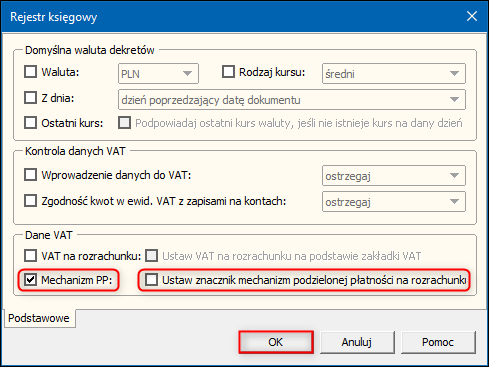Enable VAT na rozrachunku checkbox
489x367 pixels.
pyautogui.click(x=30, y=256)
